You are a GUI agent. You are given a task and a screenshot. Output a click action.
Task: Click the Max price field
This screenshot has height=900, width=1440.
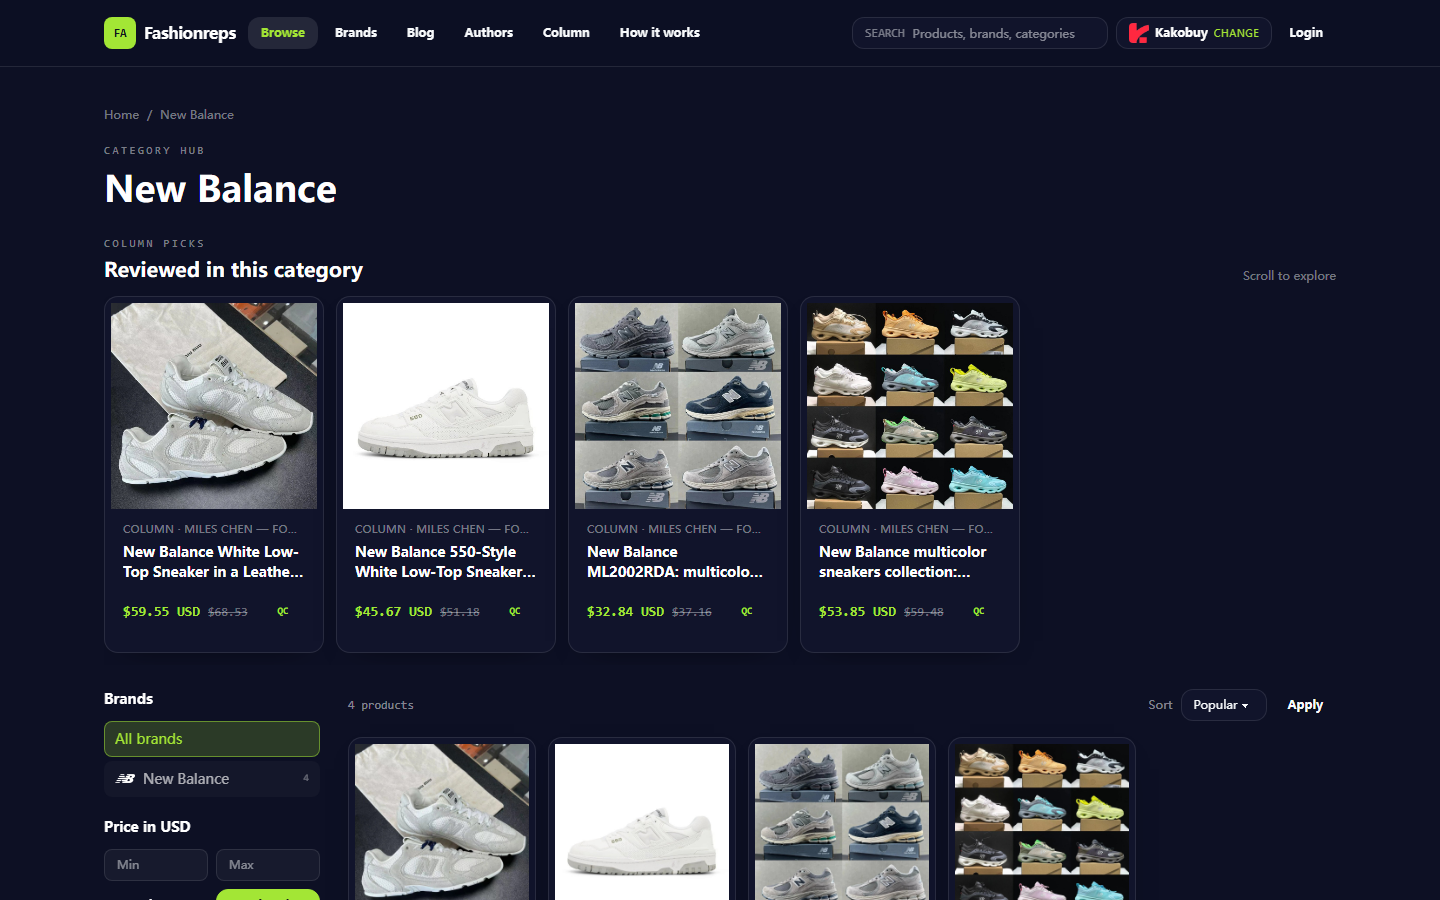click(x=268, y=865)
